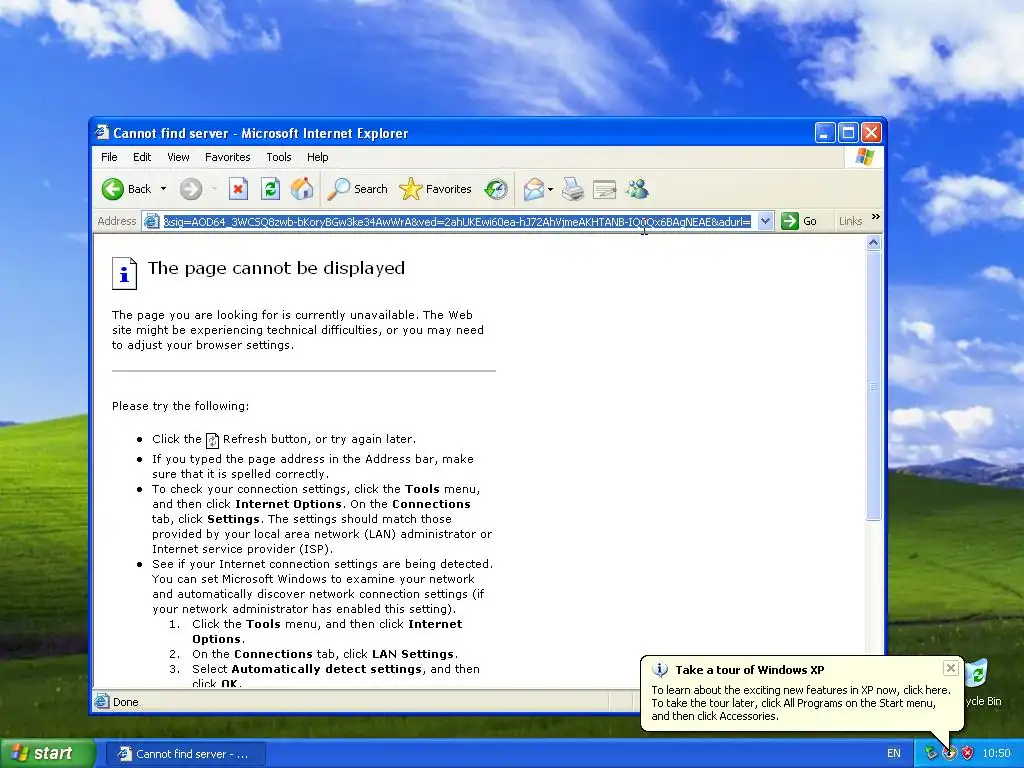Image resolution: width=1024 pixels, height=768 pixels.
Task: Click the network connection tray icon
Action: [931, 754]
